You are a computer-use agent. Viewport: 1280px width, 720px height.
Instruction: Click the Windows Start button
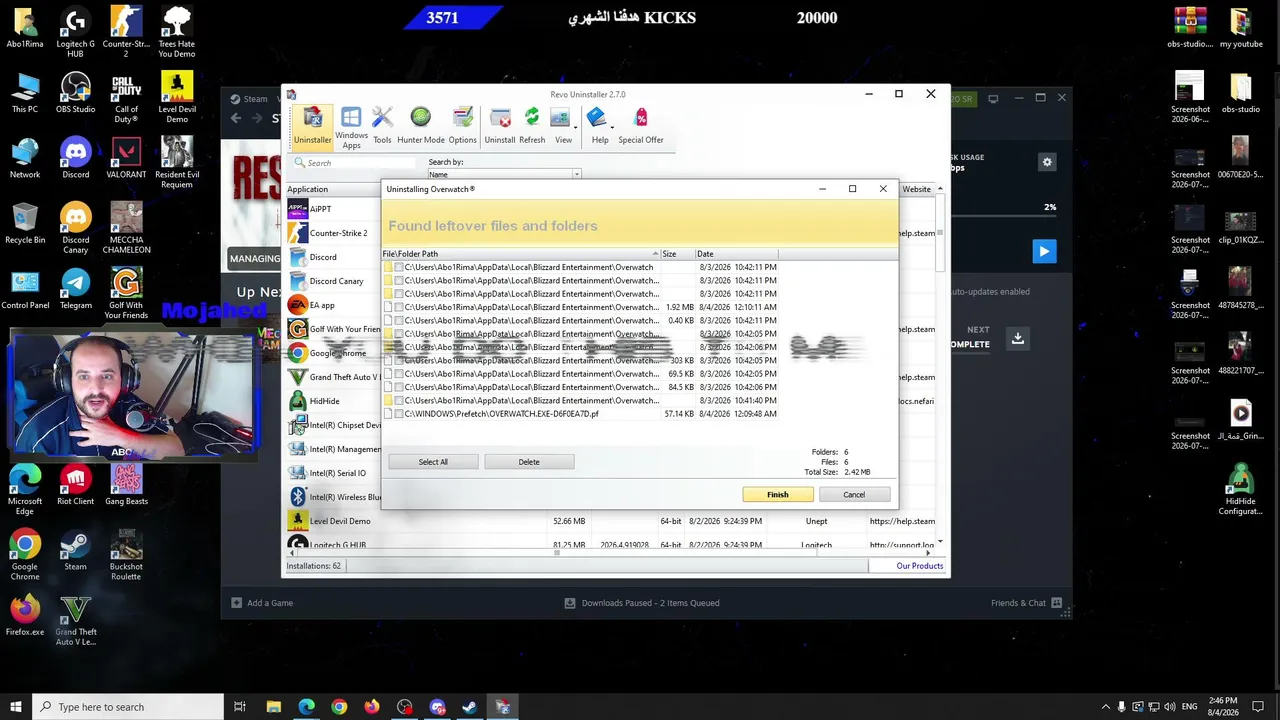15,707
